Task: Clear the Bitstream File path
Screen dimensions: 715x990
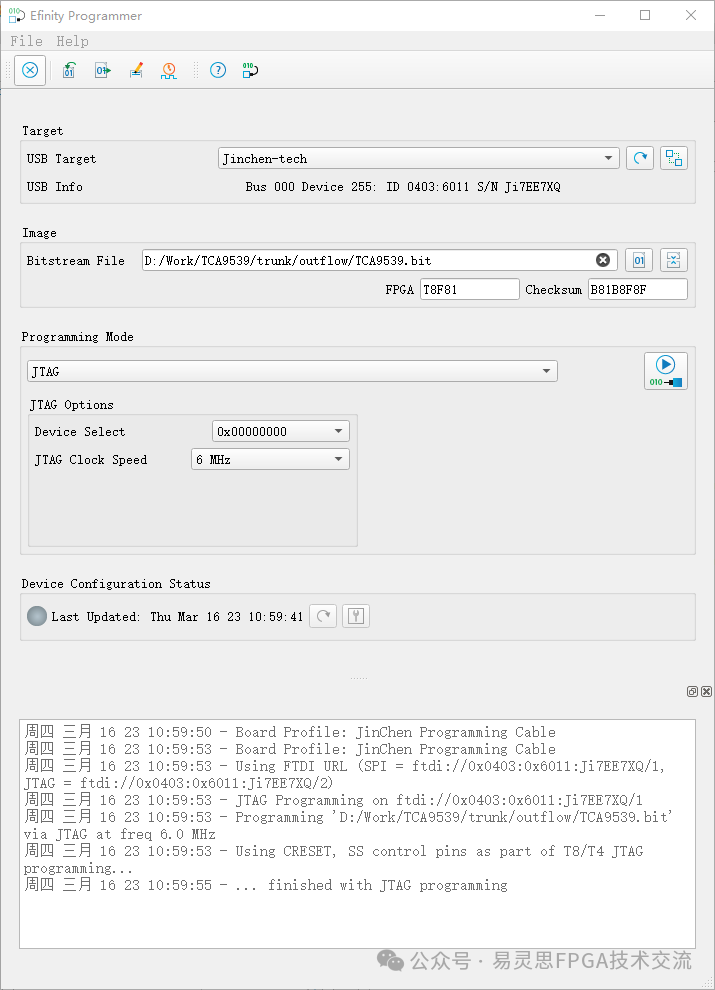Action: (x=603, y=260)
